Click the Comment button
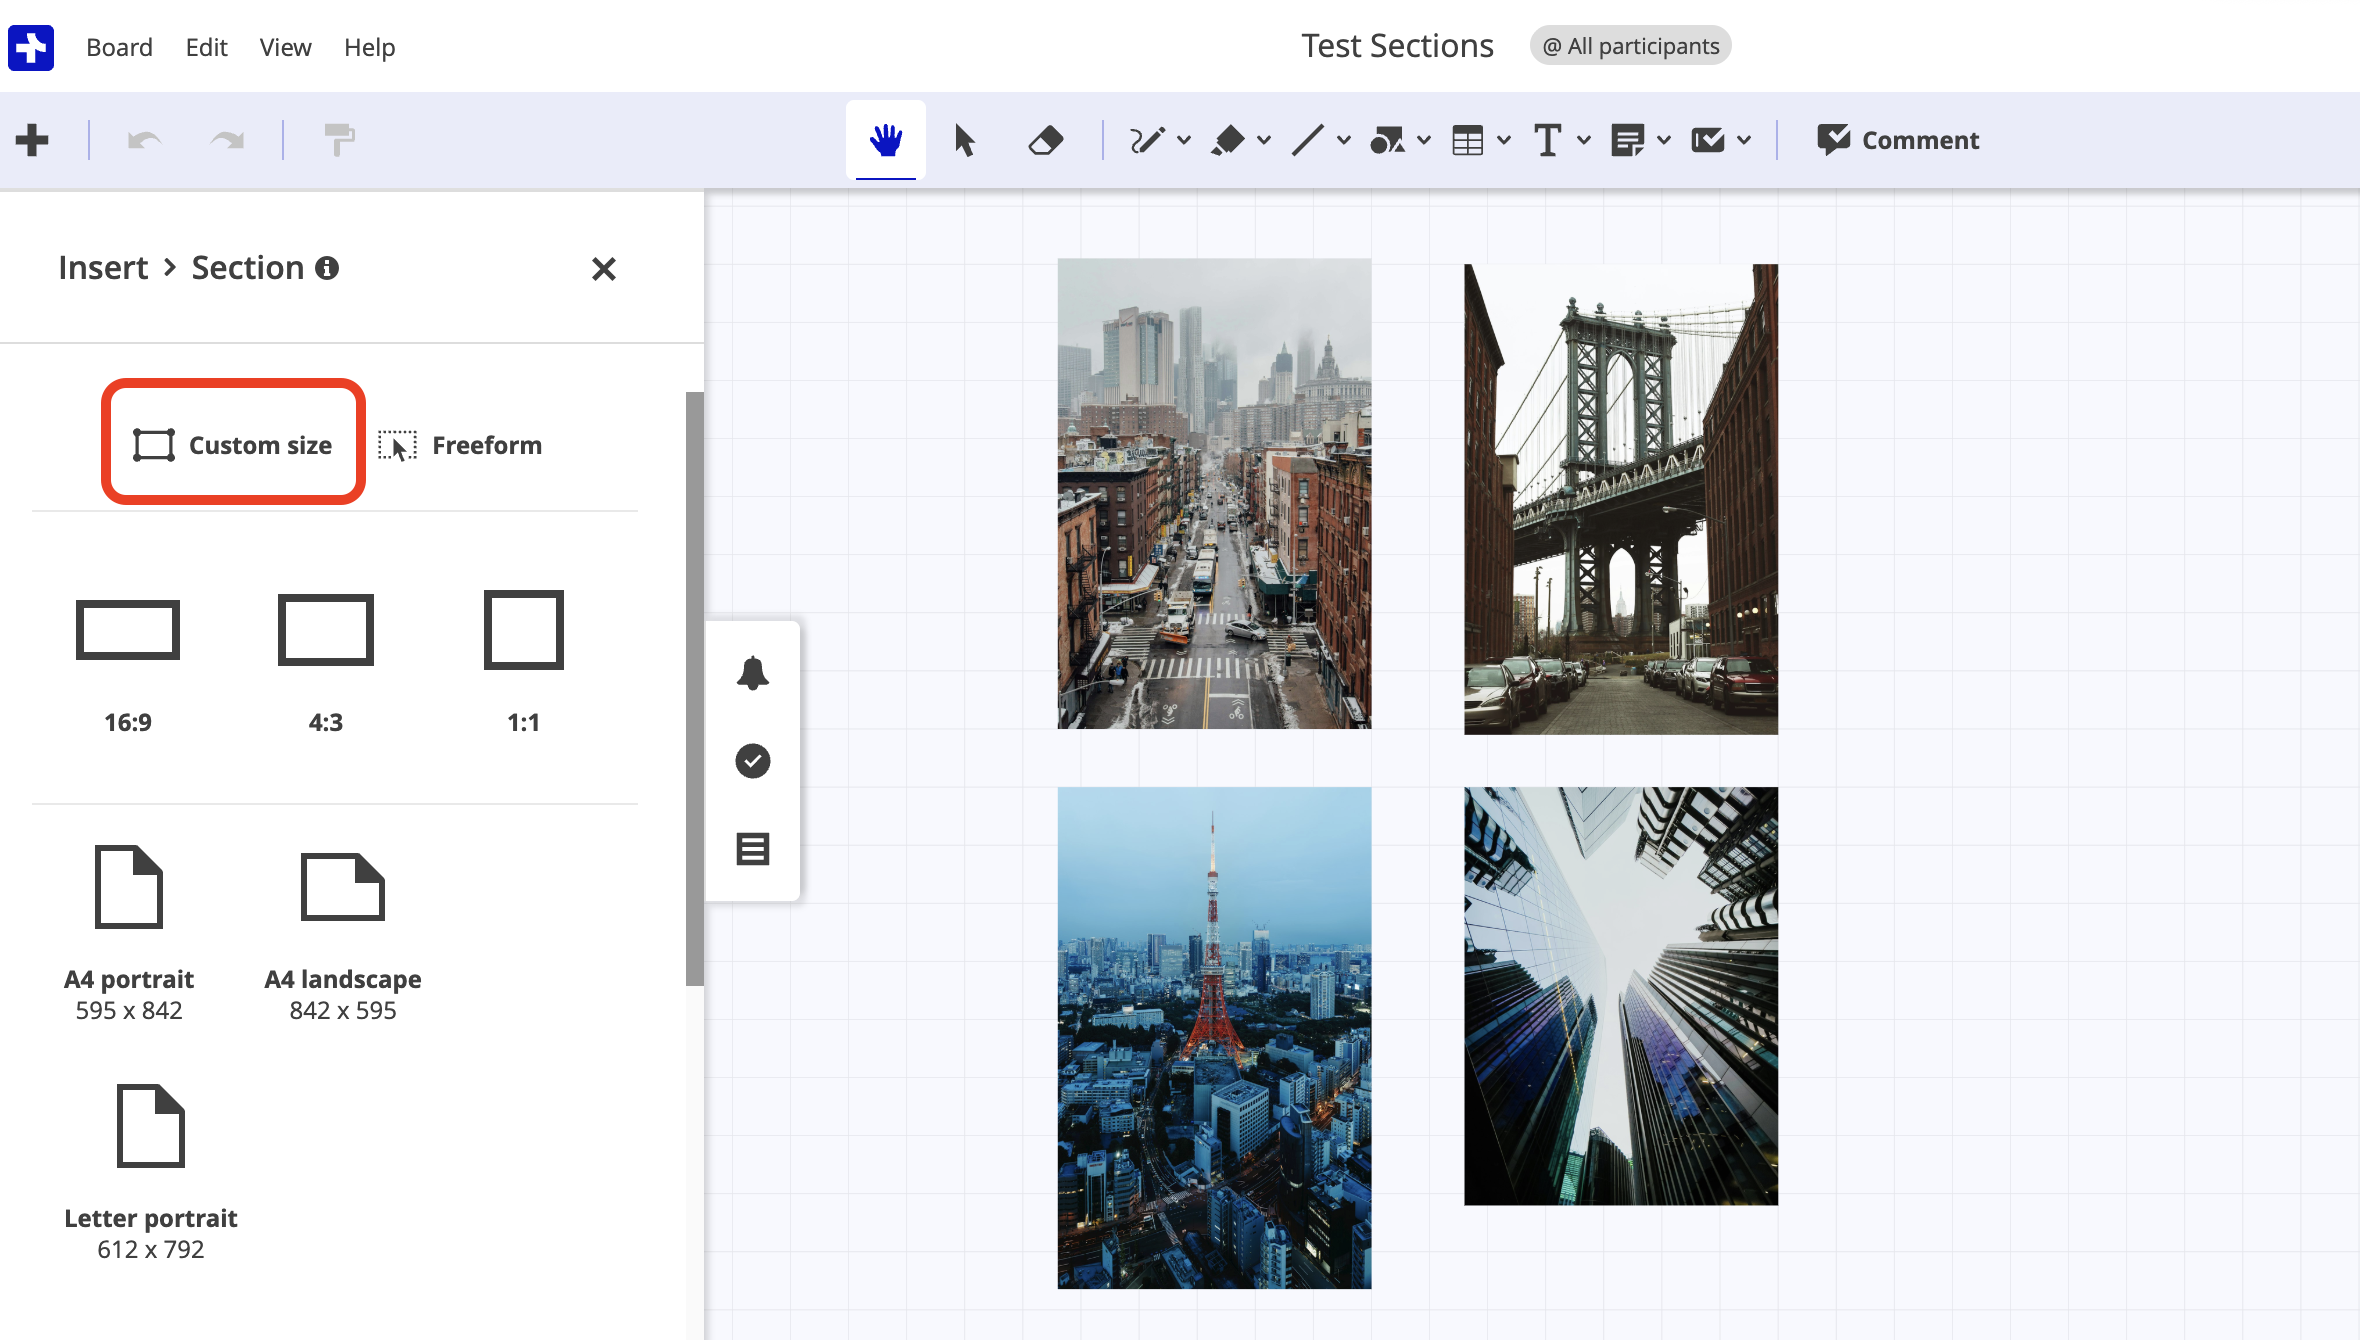 point(1898,140)
